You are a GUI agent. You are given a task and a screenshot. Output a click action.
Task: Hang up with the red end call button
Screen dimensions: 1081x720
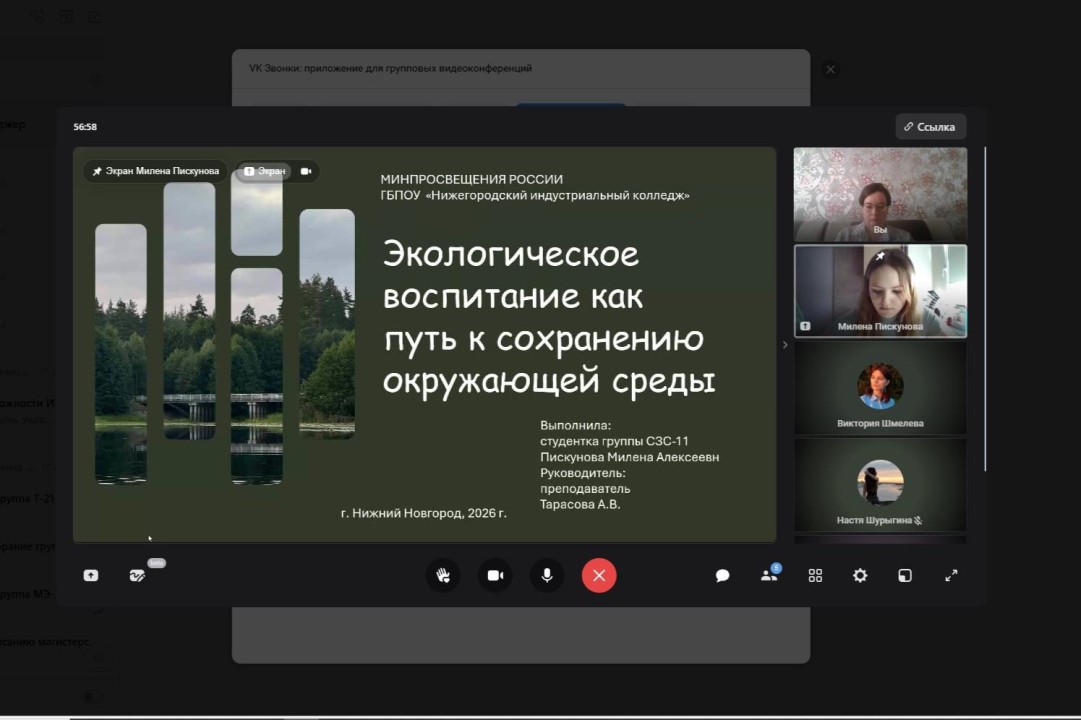[x=599, y=575]
